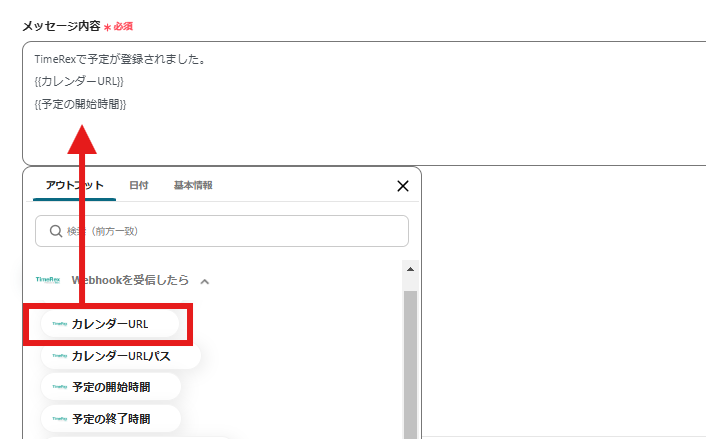Click the {{予定の開始時間}} placeholder in the message

click(80, 104)
